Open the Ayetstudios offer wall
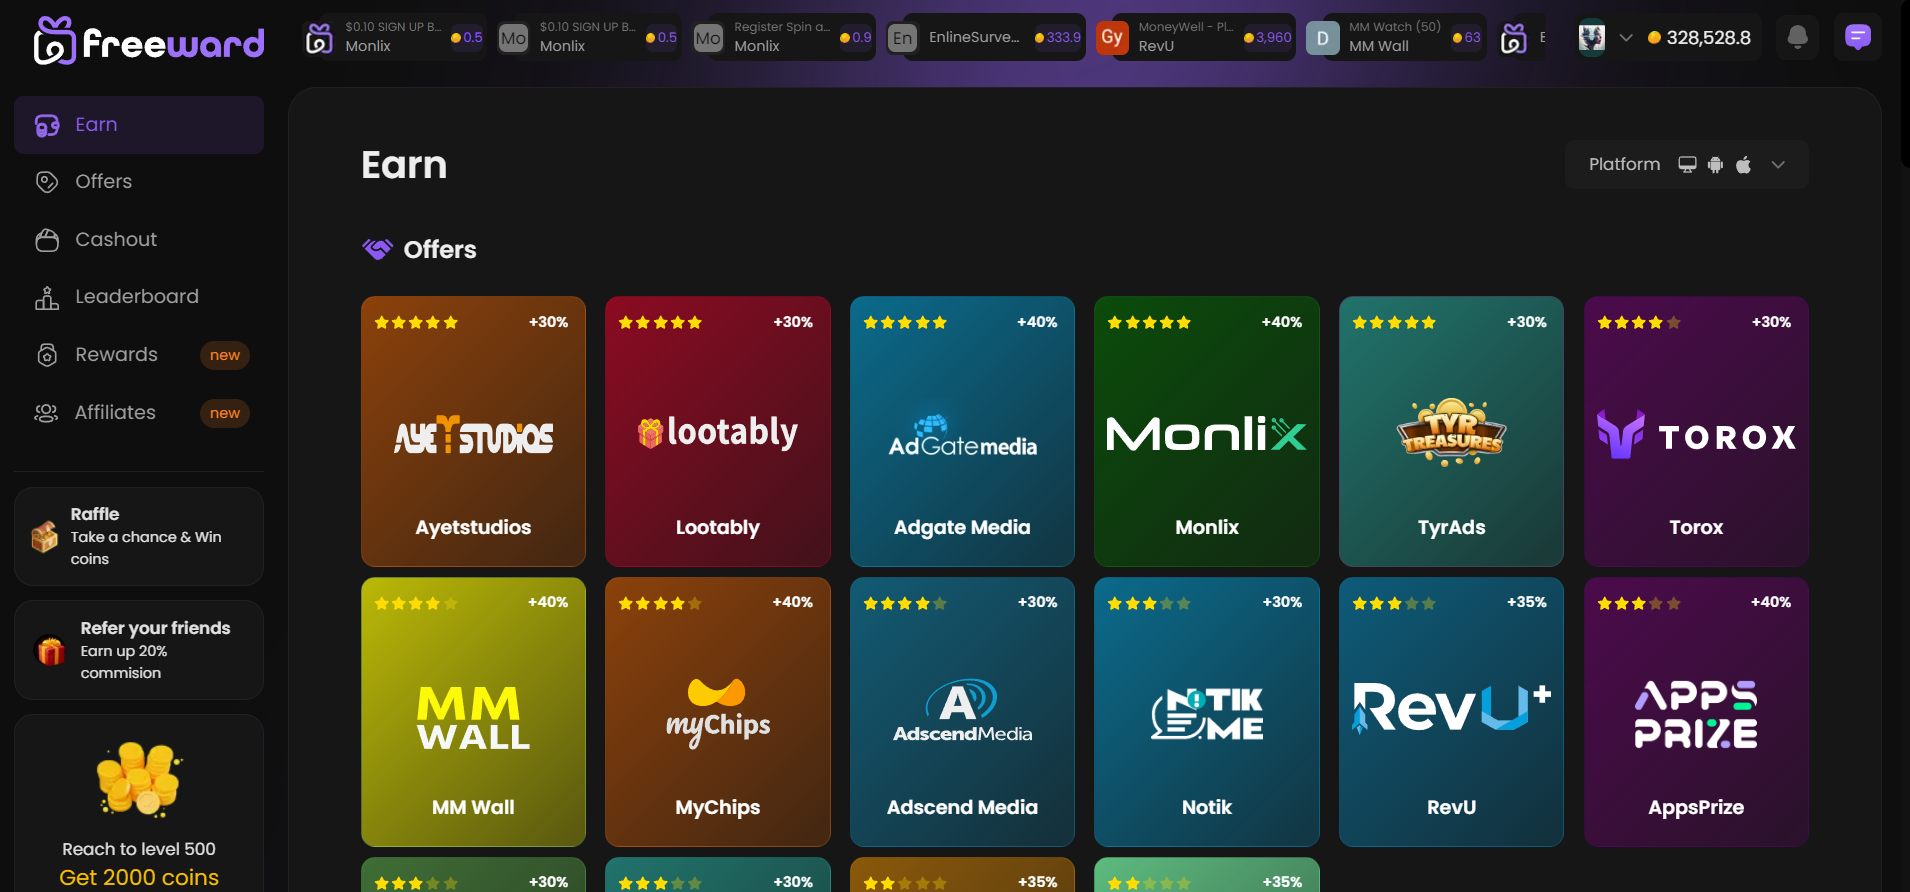This screenshot has height=892, width=1910. point(473,431)
